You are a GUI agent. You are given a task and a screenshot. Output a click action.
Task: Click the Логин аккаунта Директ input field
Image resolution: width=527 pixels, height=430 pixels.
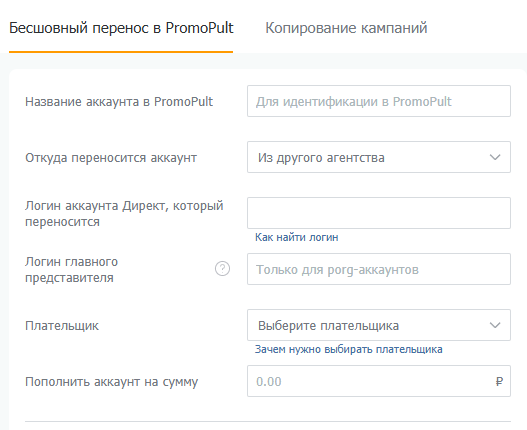point(379,213)
